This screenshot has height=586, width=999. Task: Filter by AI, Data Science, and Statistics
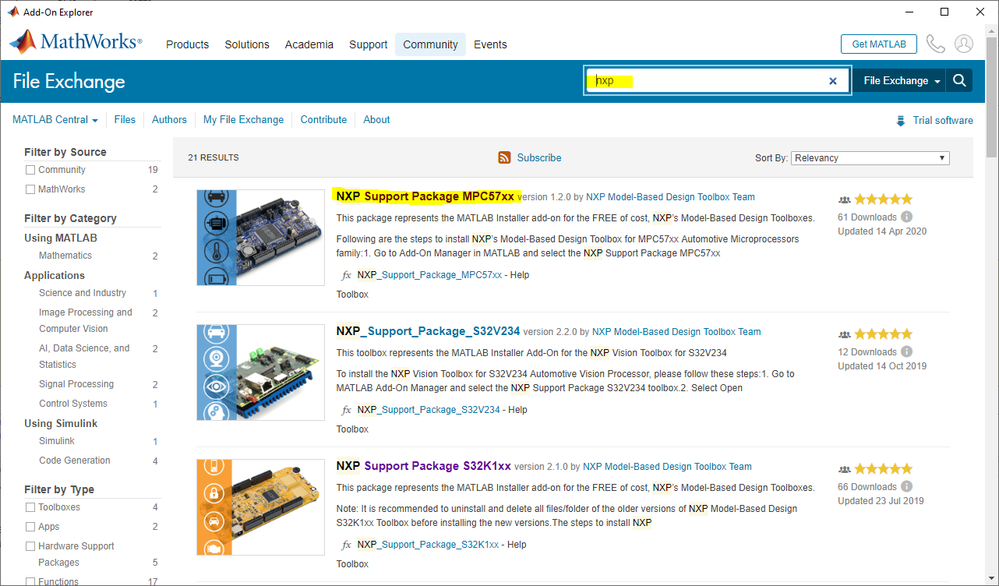pos(84,356)
